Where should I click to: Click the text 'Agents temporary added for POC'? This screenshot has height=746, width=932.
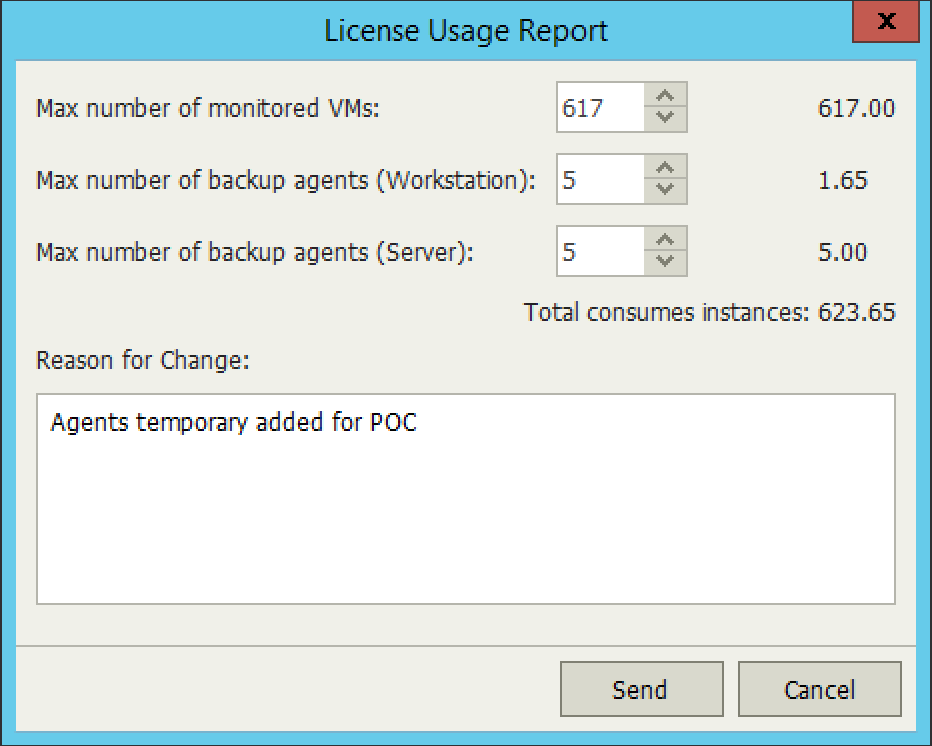pyautogui.click(x=234, y=423)
